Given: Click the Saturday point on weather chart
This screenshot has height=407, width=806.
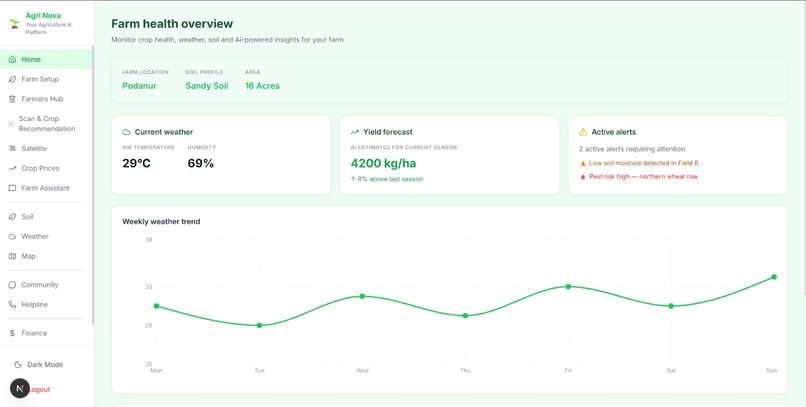Looking at the screenshot, I should coord(671,306).
